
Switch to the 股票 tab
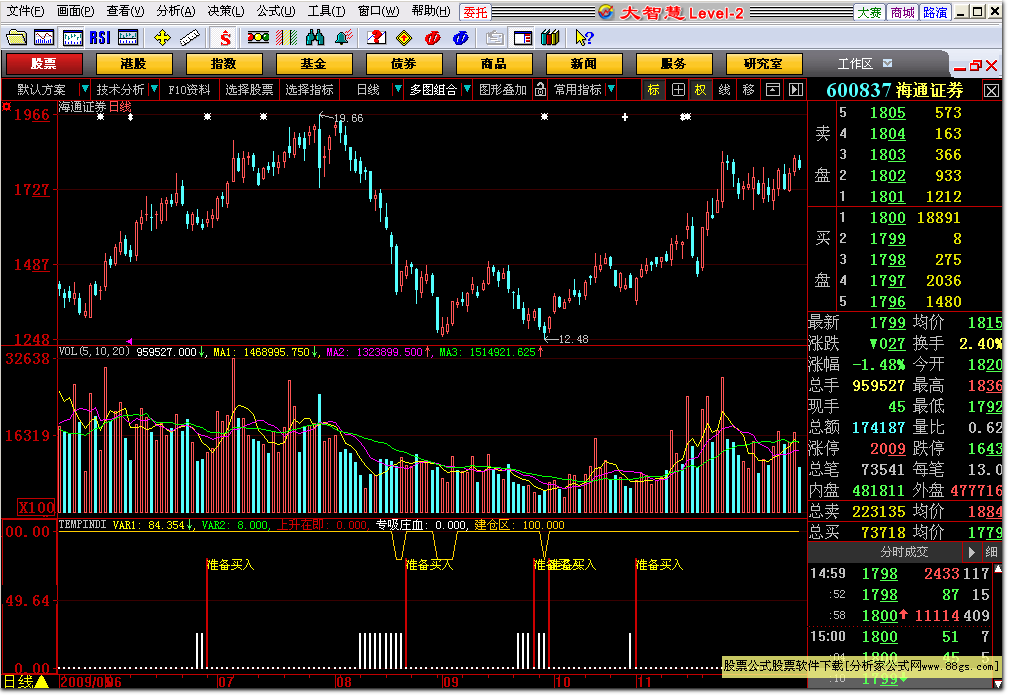pyautogui.click(x=44, y=64)
